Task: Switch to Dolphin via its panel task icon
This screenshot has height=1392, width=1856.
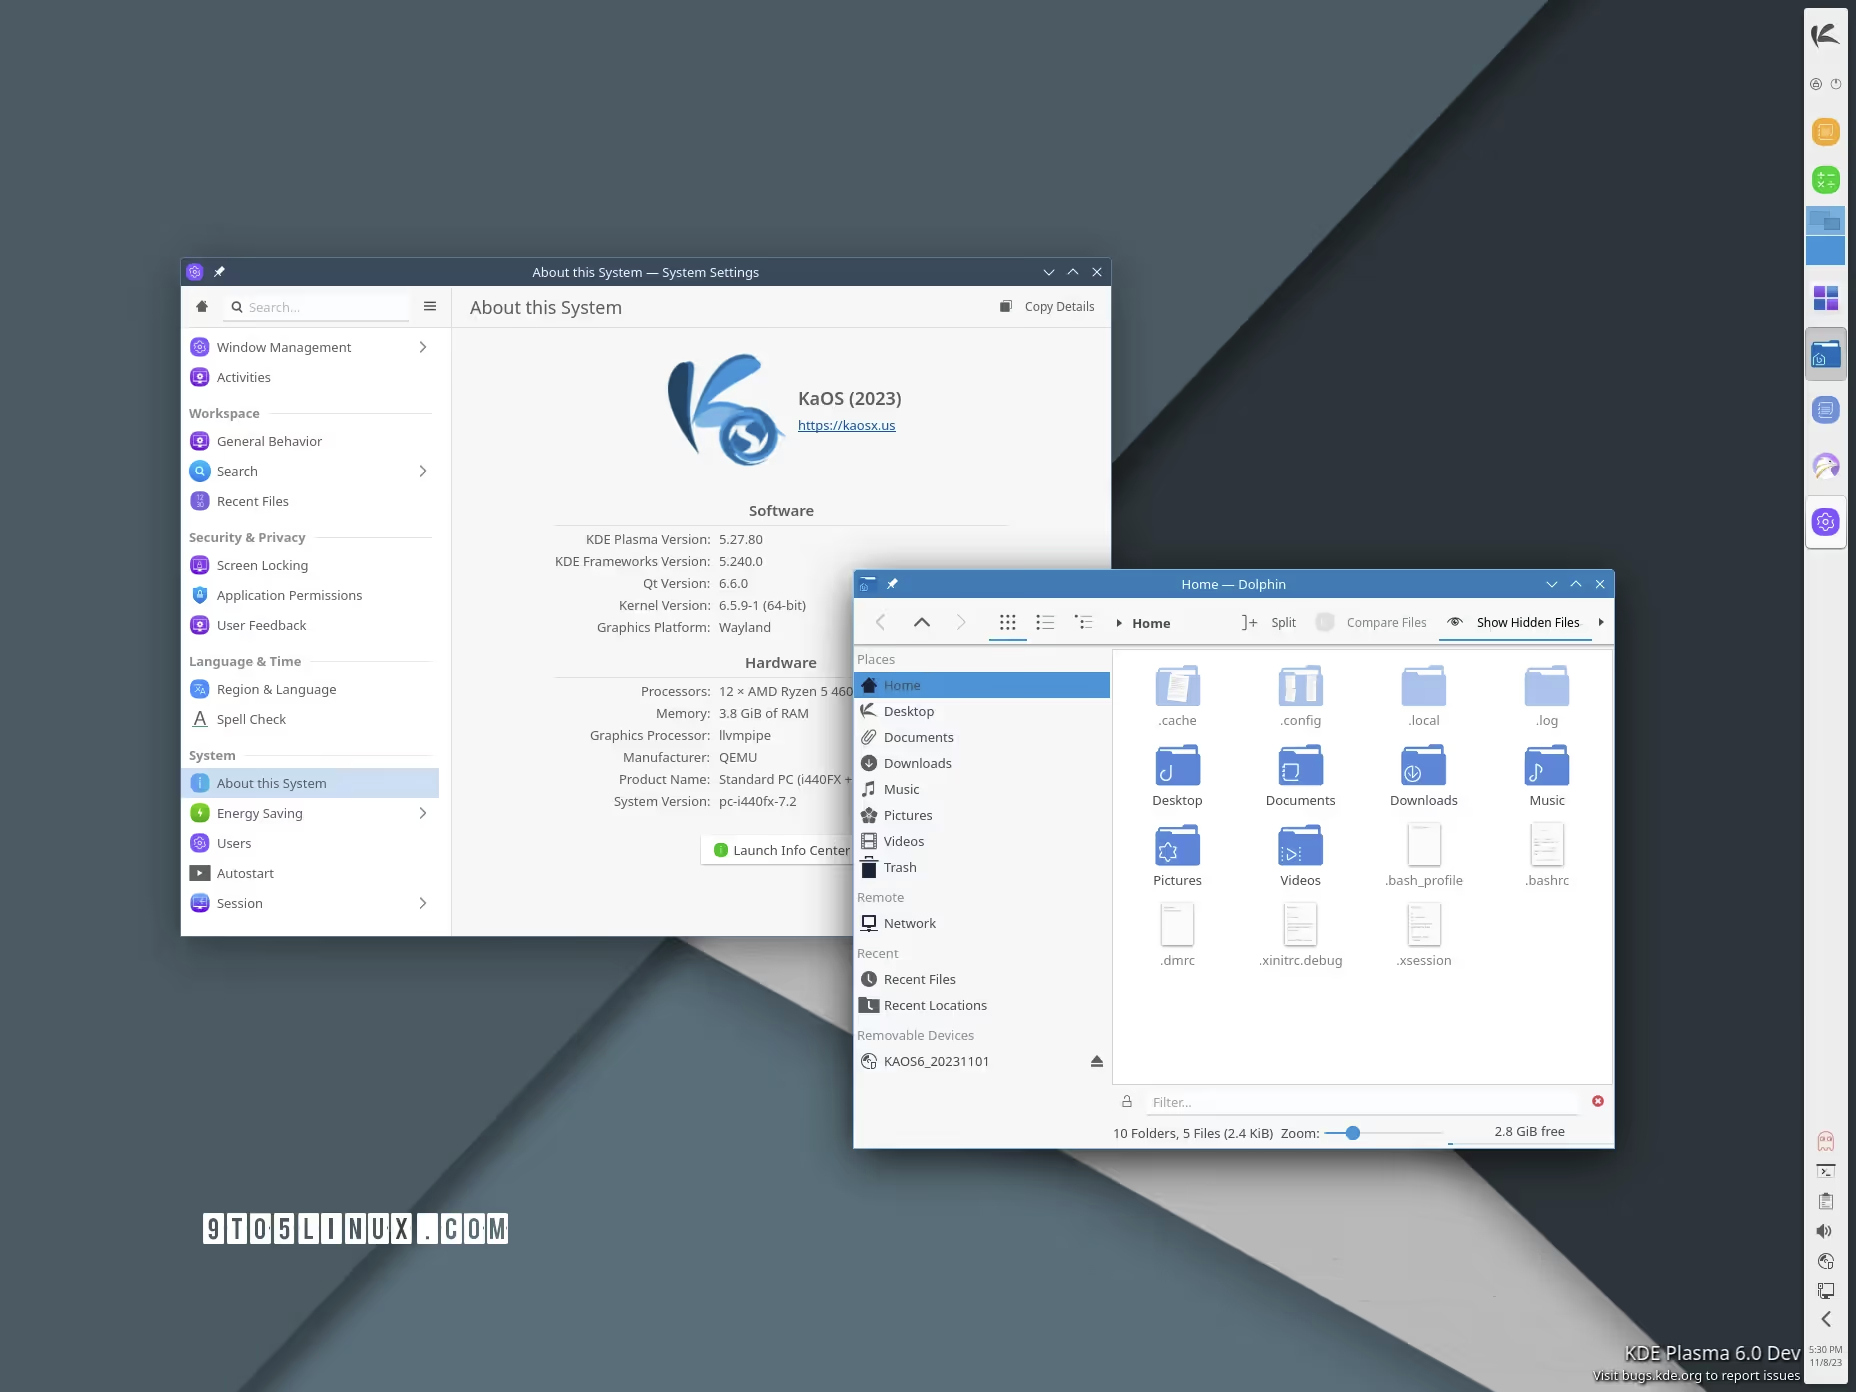Action: (x=1825, y=355)
